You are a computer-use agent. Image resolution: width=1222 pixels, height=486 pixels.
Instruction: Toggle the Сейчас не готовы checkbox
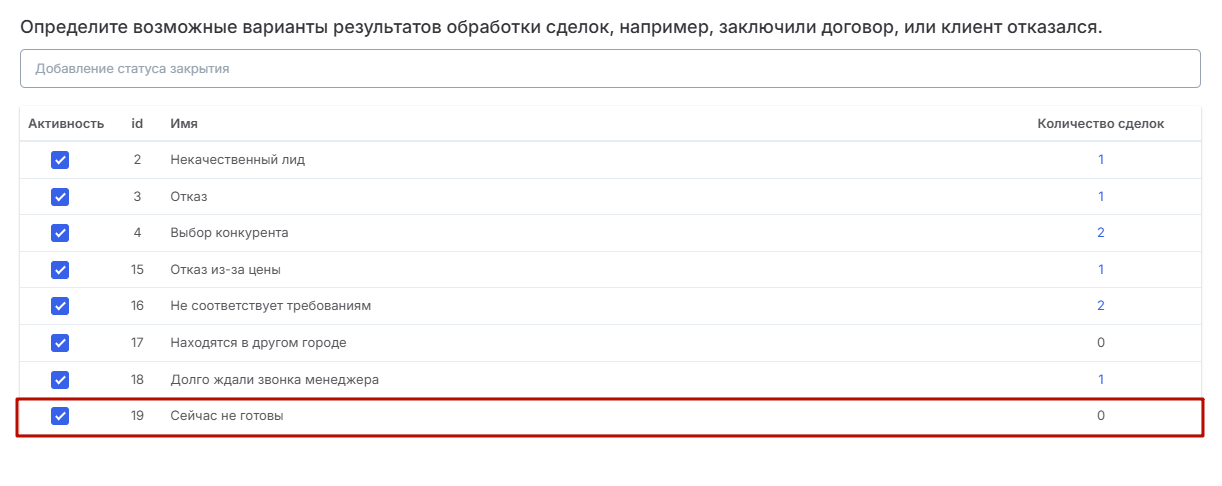pyautogui.click(x=60, y=416)
